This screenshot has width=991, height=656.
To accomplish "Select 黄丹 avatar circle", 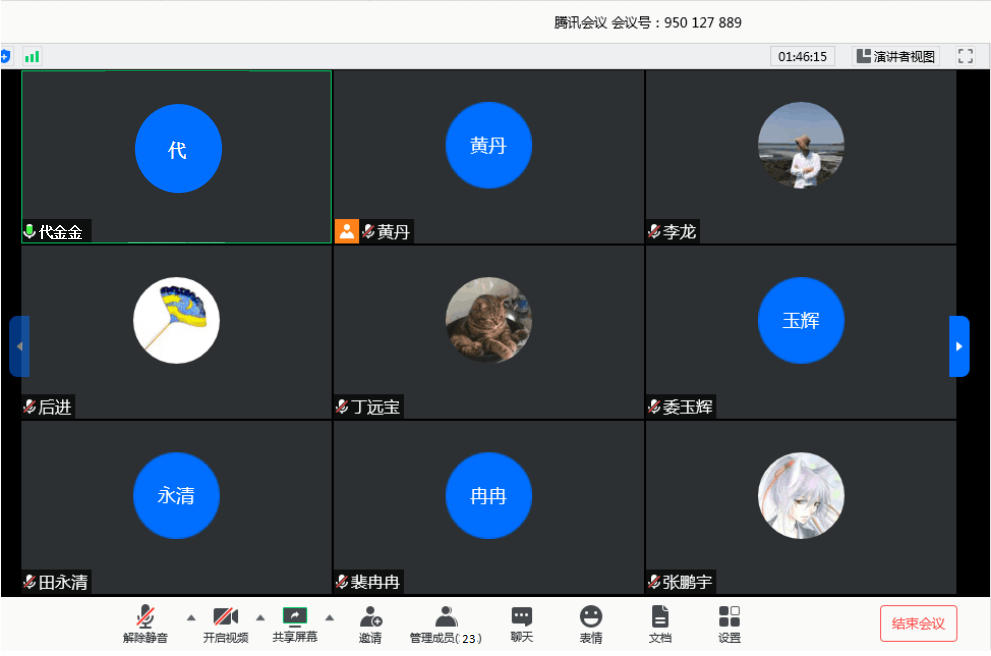I will click(x=489, y=145).
